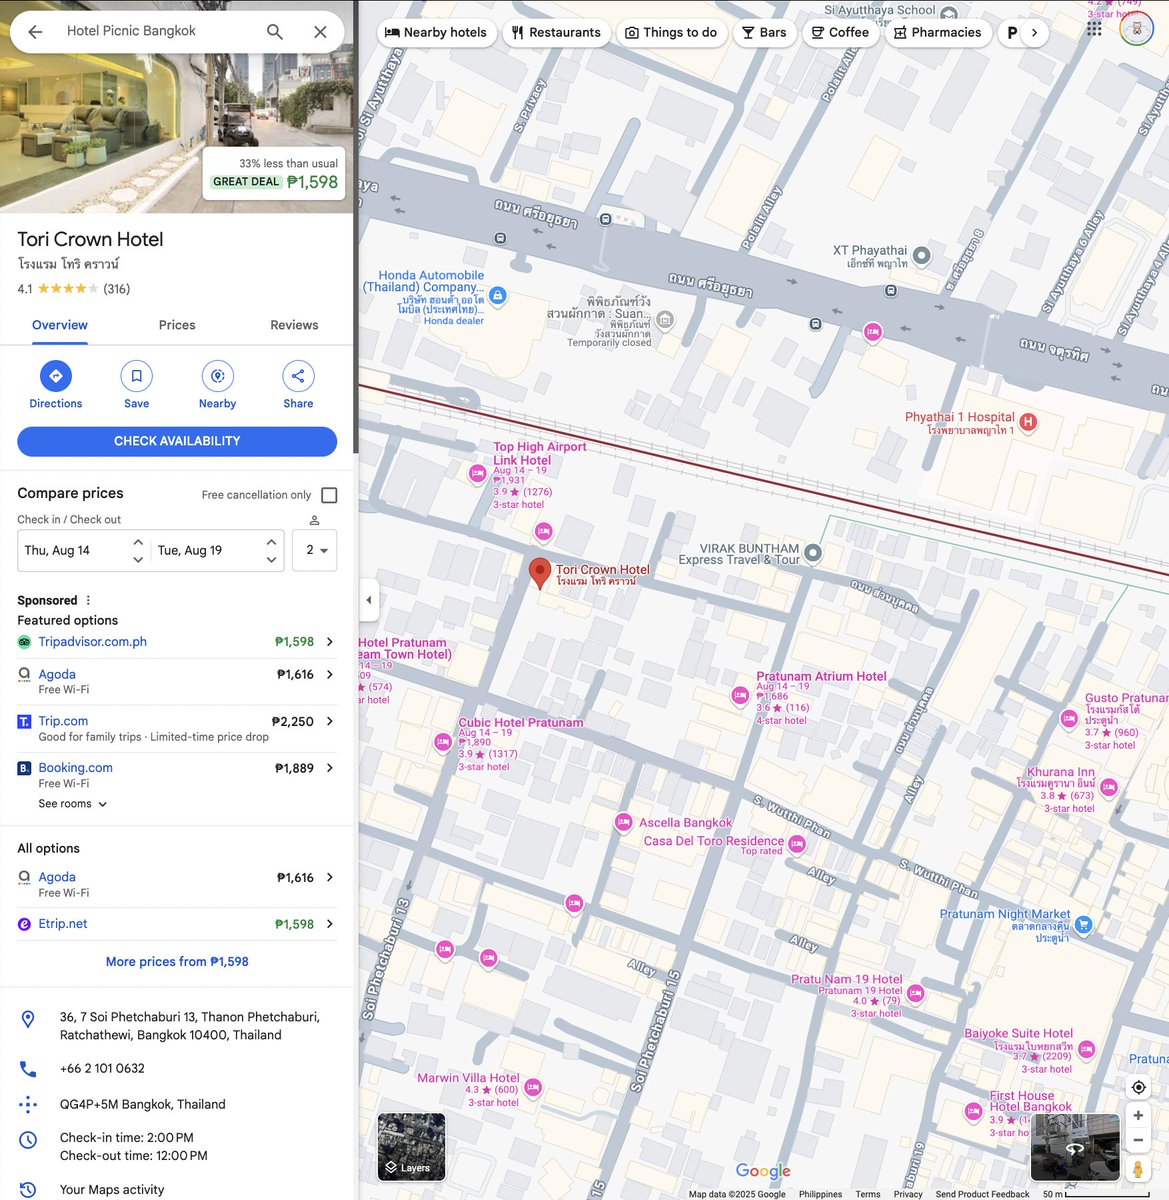Click CHECK AVAILABILITY button
The height and width of the screenshot is (1200, 1169).
point(177,441)
